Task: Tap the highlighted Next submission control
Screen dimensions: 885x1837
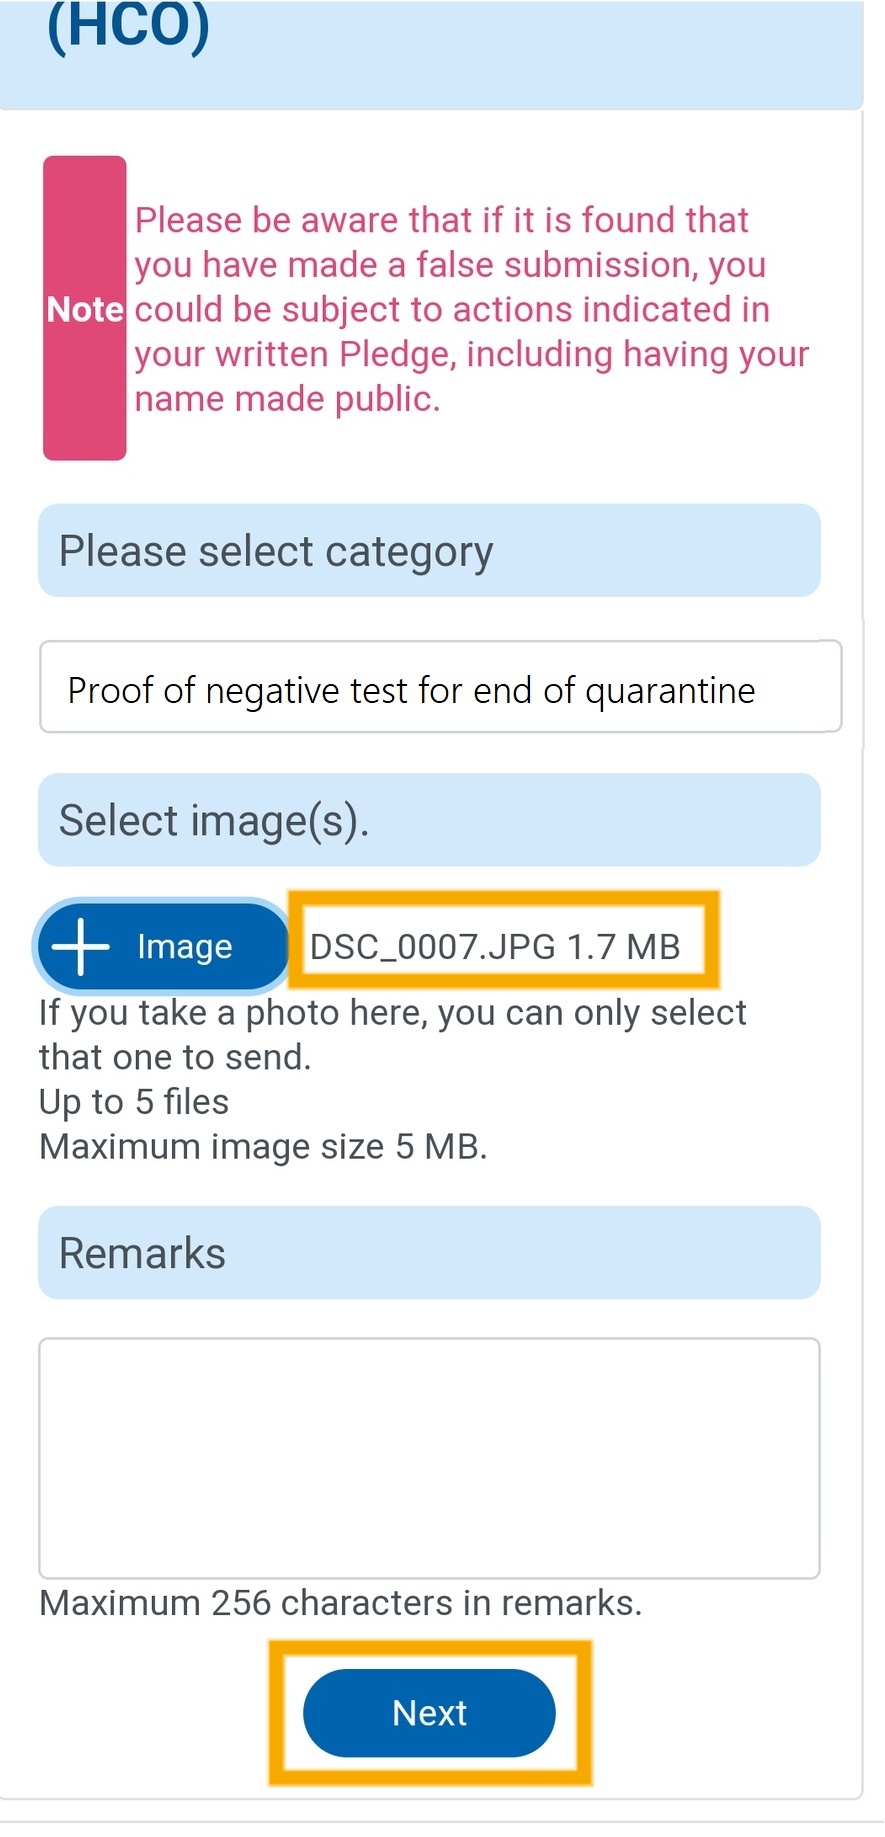Action: [429, 1712]
